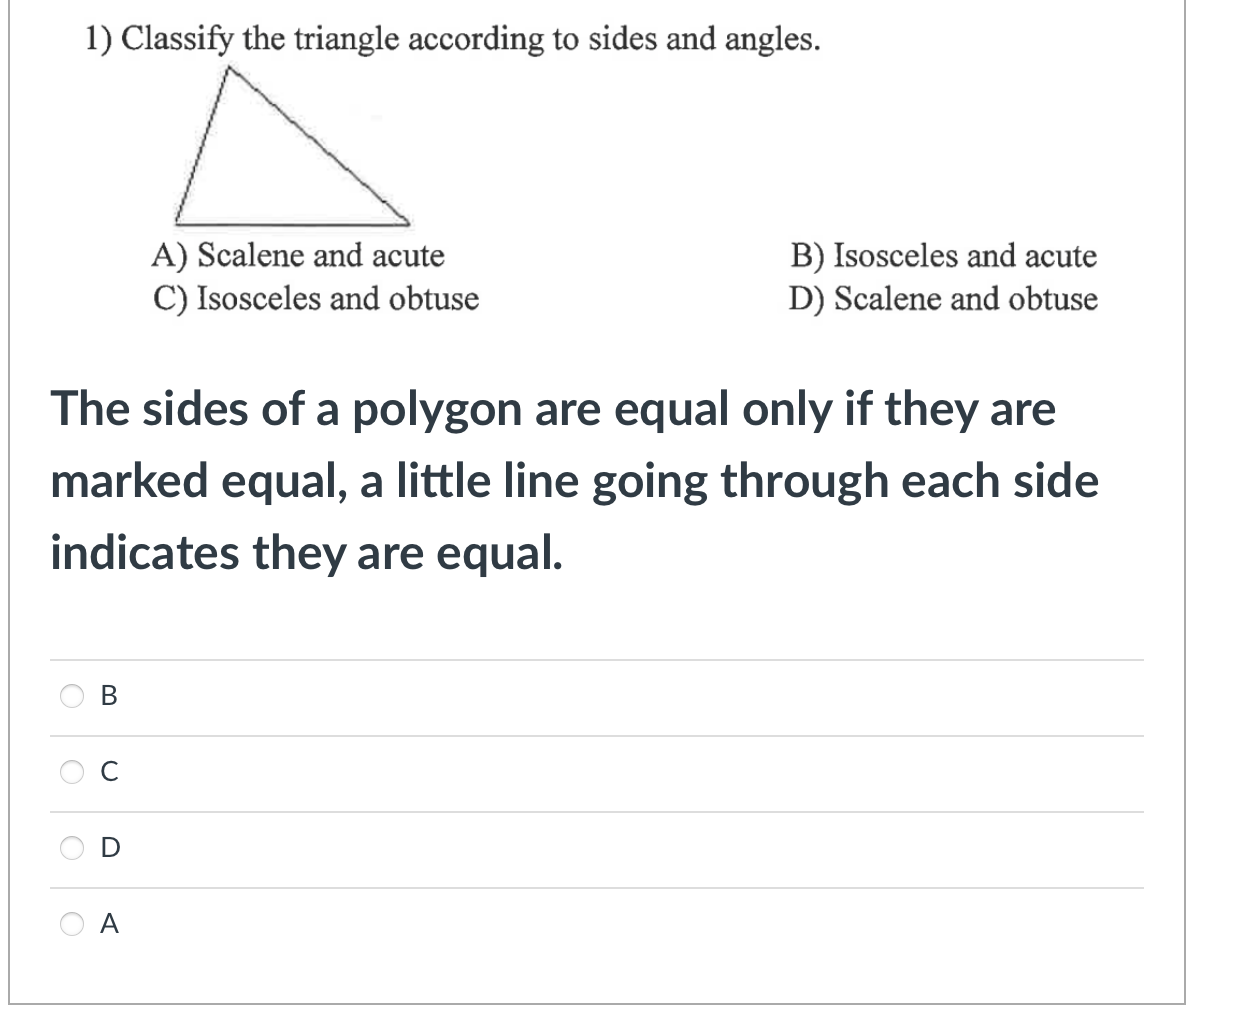Click the answer choice labeled C
1250x1018 pixels.
tap(108, 772)
